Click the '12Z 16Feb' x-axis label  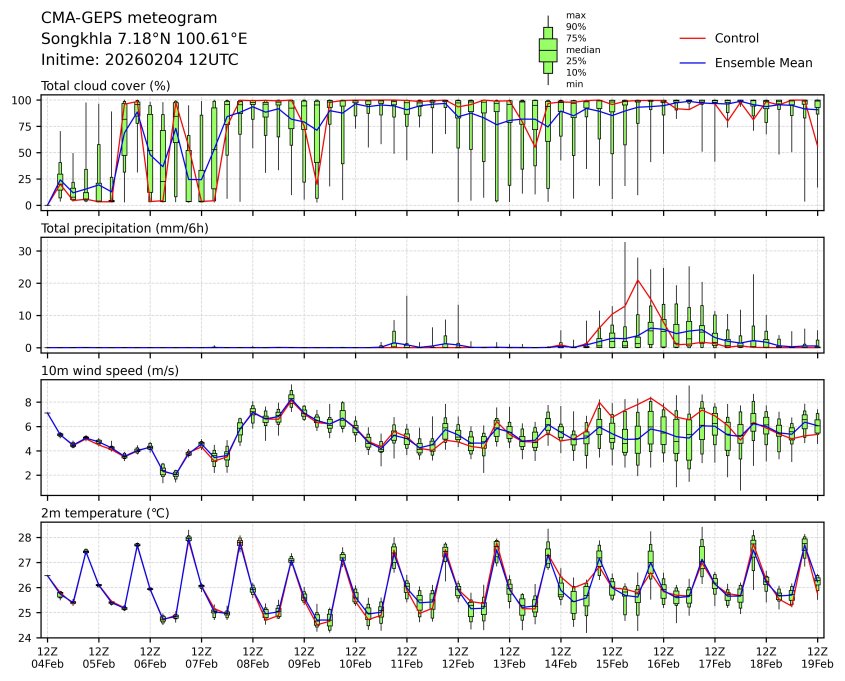coord(663,657)
